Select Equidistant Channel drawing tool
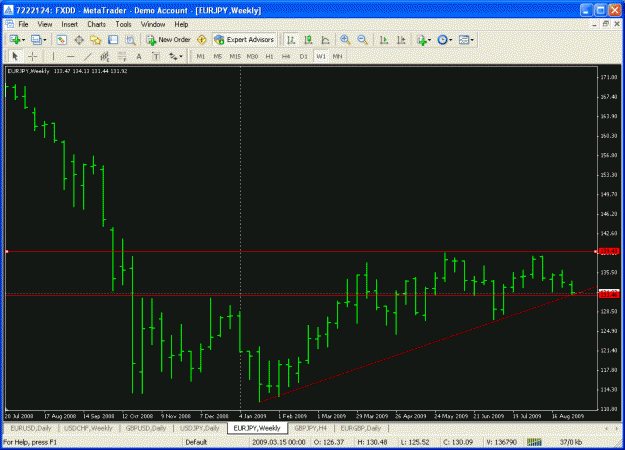 click(x=104, y=57)
